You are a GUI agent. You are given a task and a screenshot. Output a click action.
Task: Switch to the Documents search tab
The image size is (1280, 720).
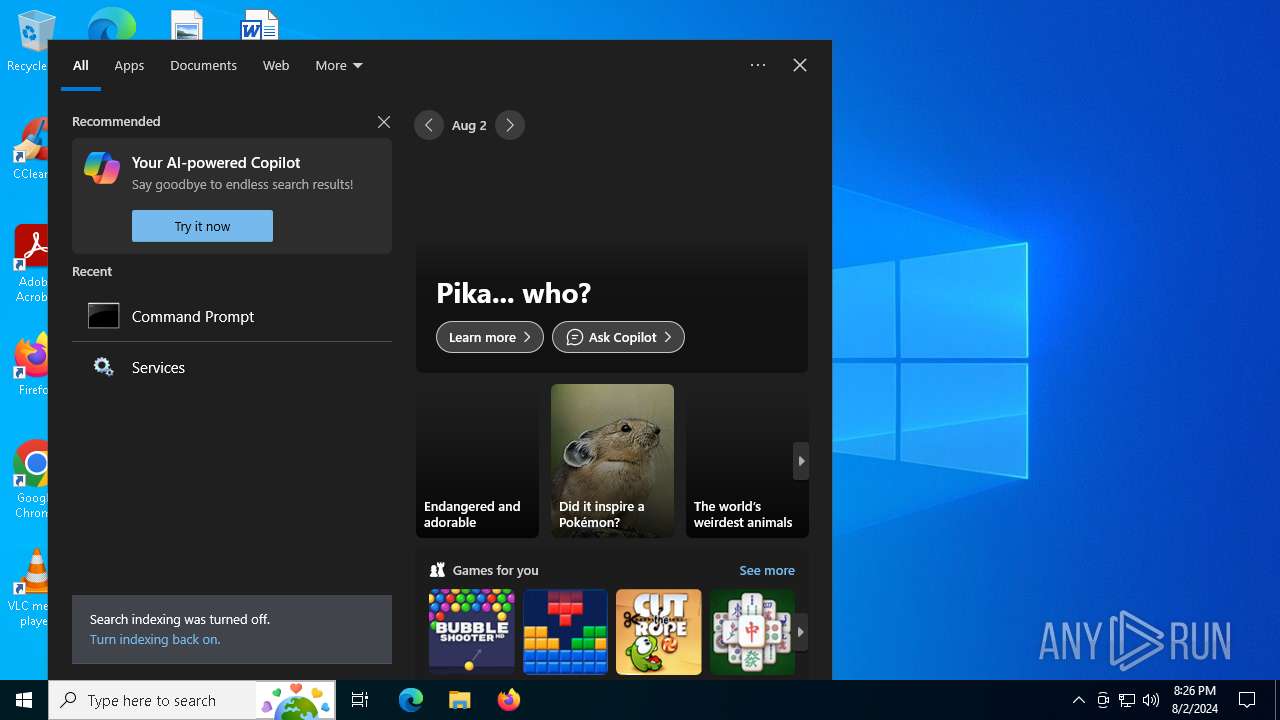pos(203,65)
